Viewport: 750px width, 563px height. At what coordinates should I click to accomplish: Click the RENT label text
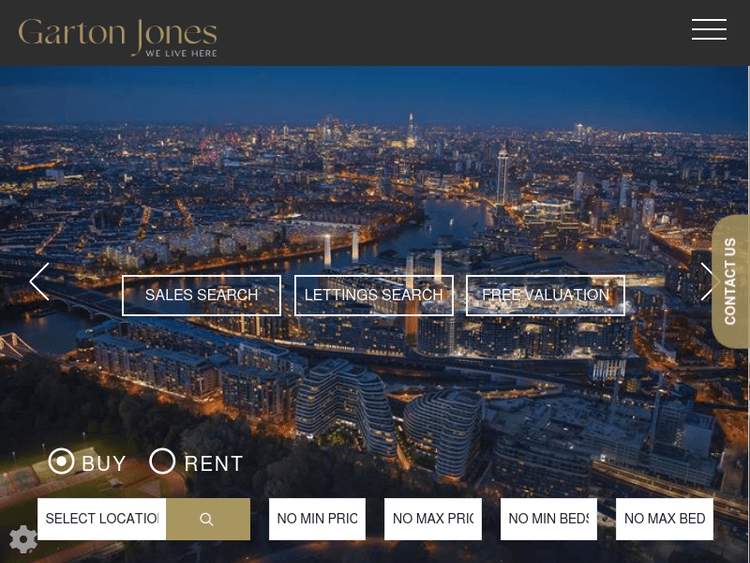[x=213, y=464]
